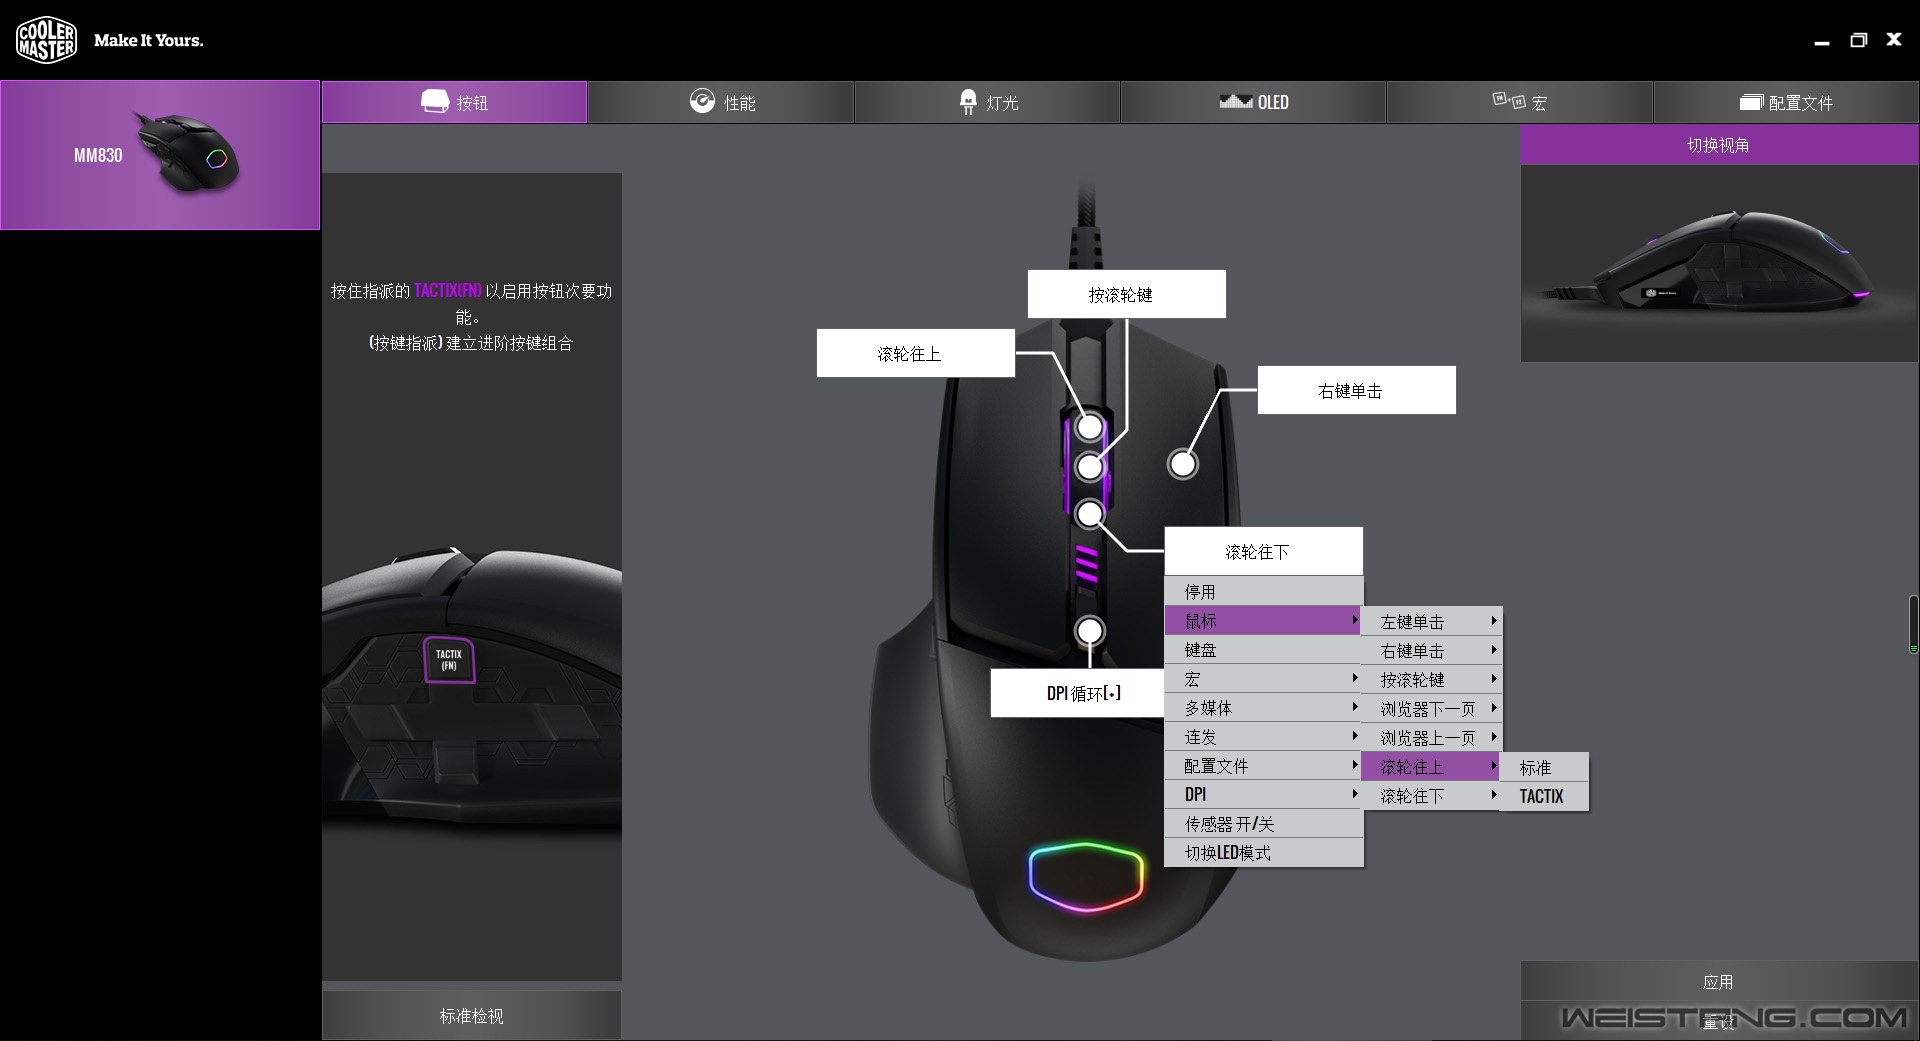1920x1041 pixels.
Task: Open the 灯光 (Lighting) tab
Action: [x=987, y=102]
